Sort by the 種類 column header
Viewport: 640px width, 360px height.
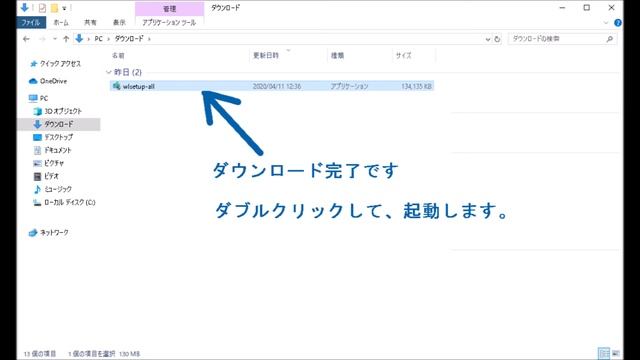(x=337, y=56)
